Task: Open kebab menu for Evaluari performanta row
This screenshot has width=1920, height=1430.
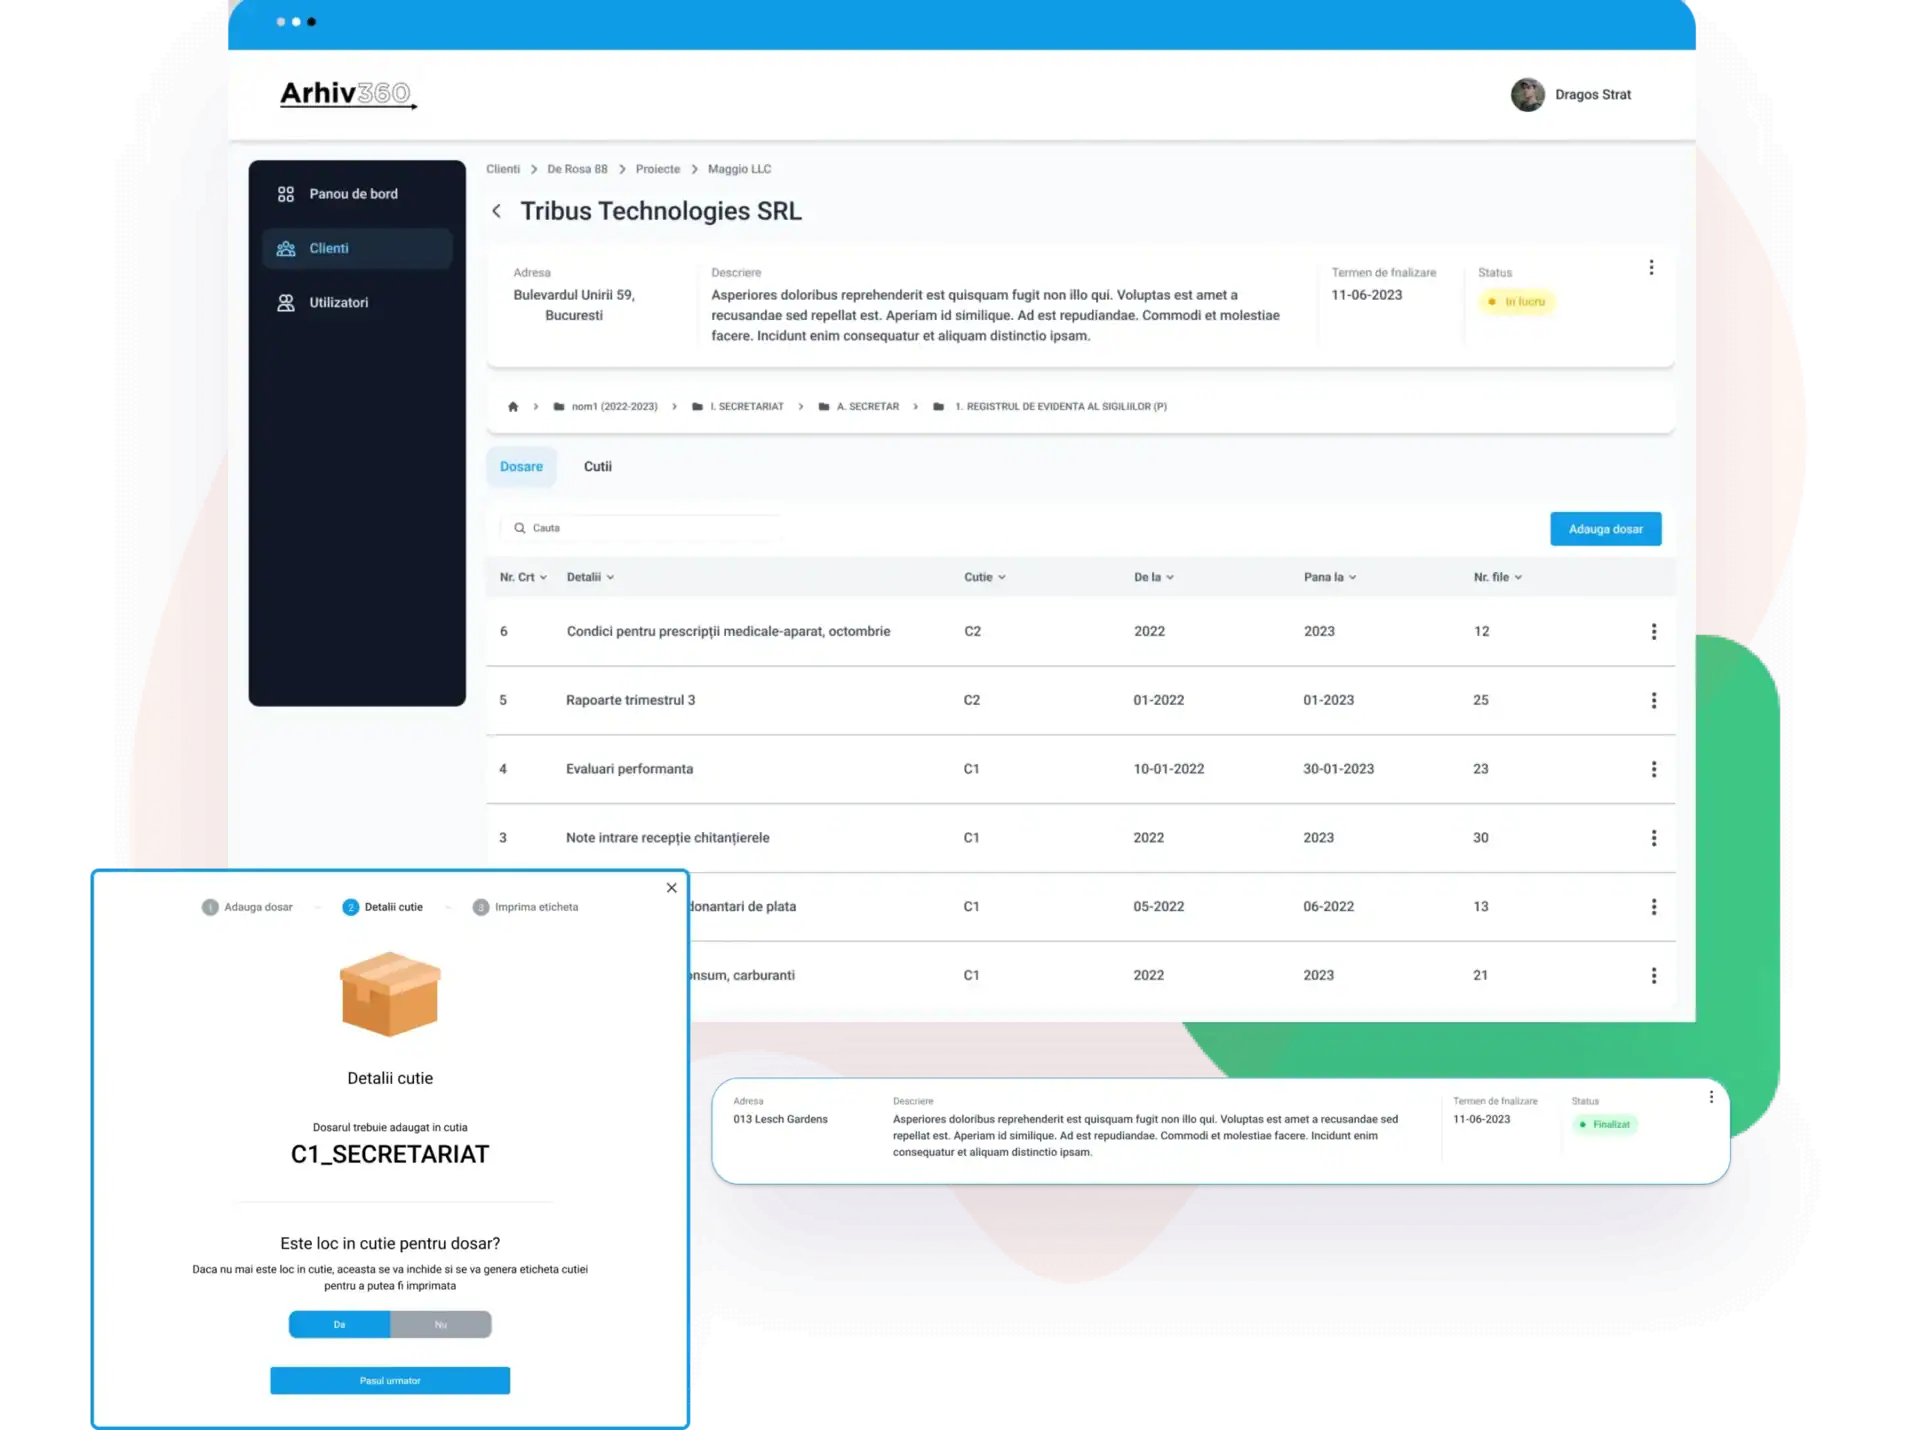Action: pyautogui.click(x=1653, y=769)
